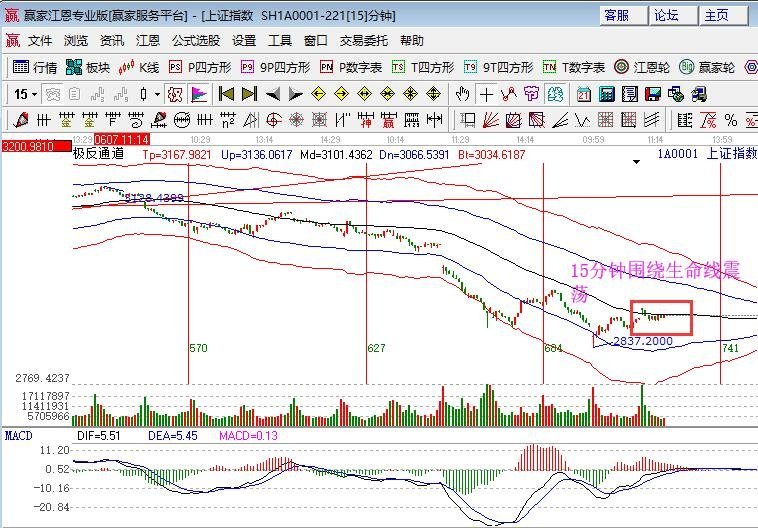Select the zigzag turning-point tool
The image size is (758, 528).
[x=509, y=94]
